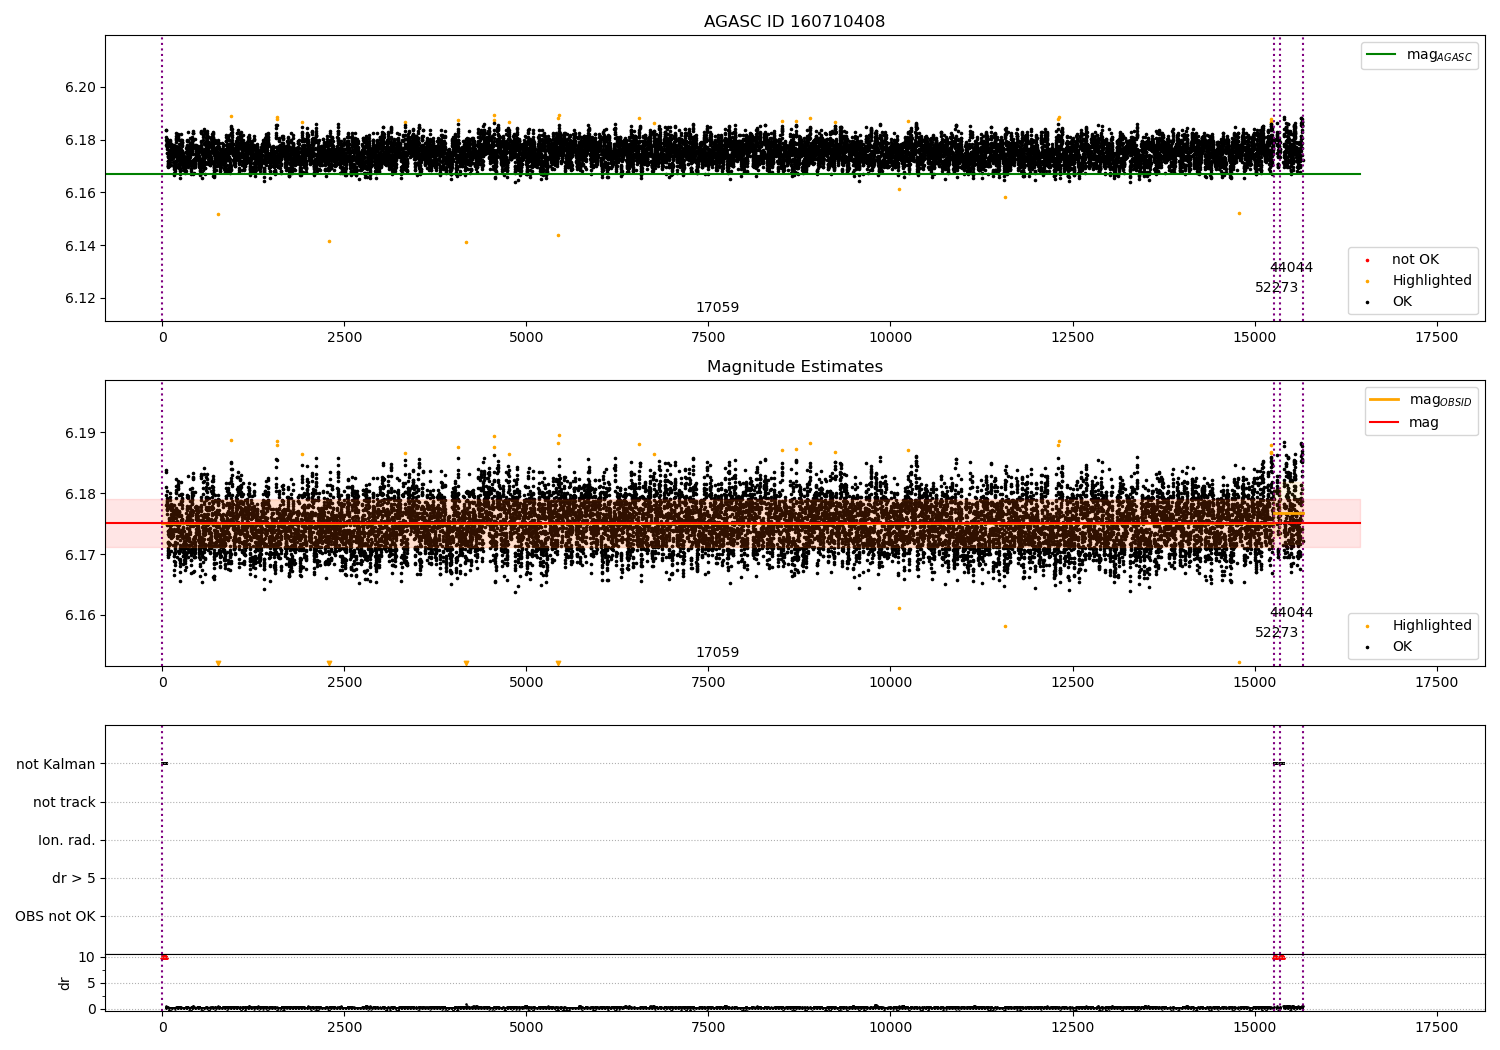Image resolution: width=1500 pixels, height=1050 pixels.
Task: Click the '12500' x-tick under the top plot
Action: (1073, 338)
